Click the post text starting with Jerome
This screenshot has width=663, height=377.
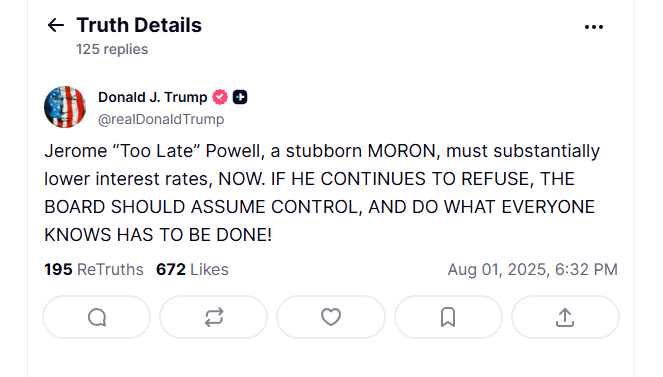tap(322, 193)
